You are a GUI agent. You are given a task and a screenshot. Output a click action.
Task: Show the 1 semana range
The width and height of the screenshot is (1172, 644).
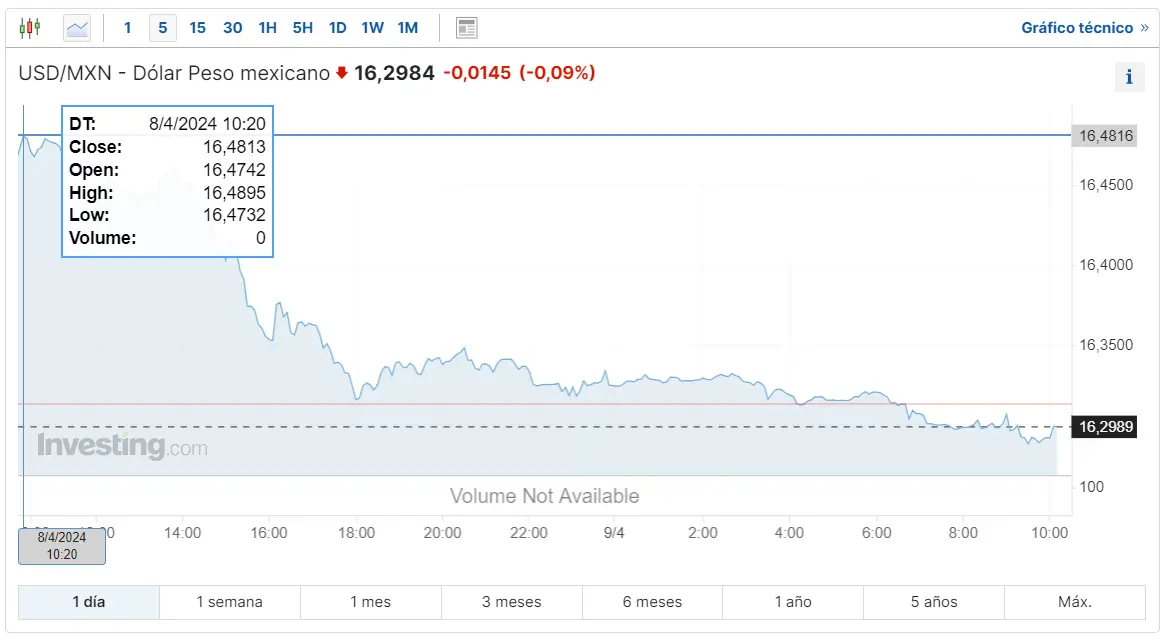[229, 602]
